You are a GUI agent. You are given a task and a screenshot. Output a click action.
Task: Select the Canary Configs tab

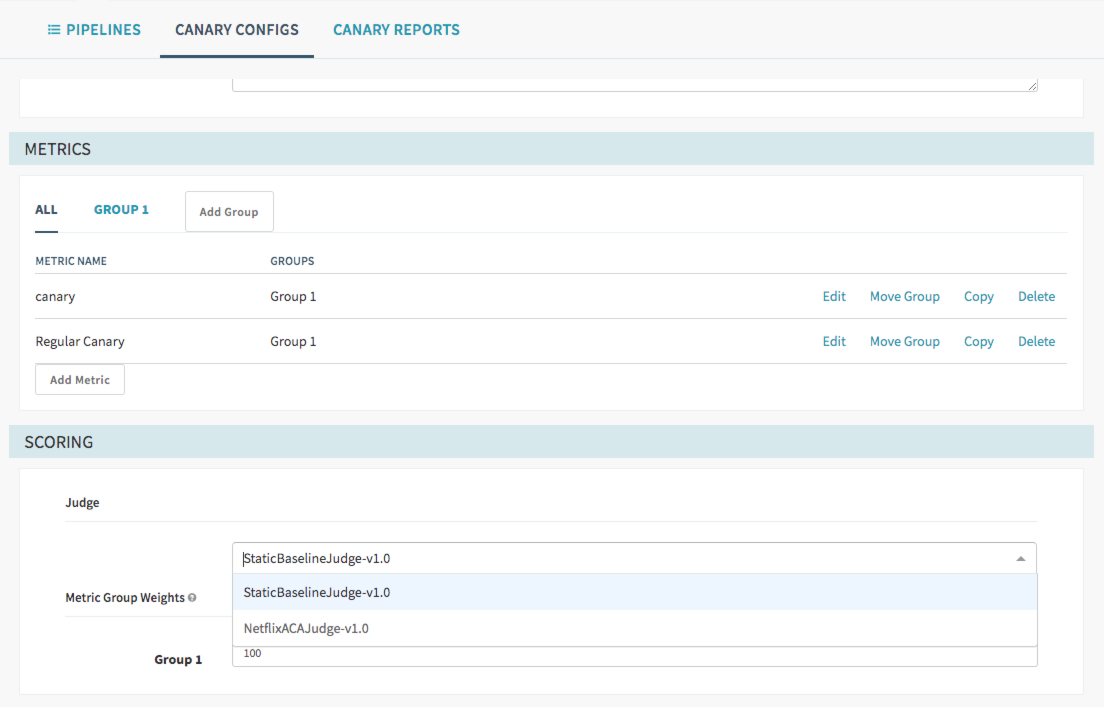click(236, 30)
